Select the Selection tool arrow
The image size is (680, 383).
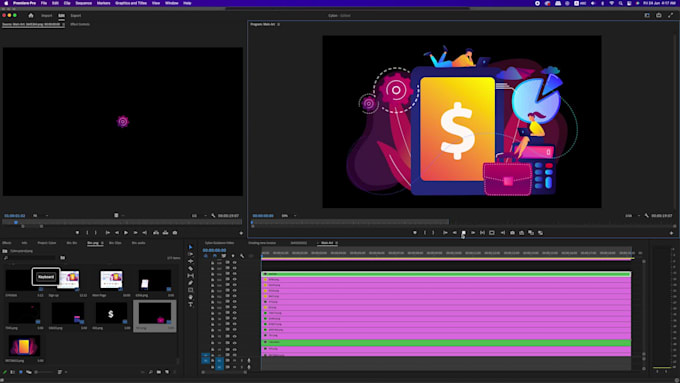click(x=190, y=247)
